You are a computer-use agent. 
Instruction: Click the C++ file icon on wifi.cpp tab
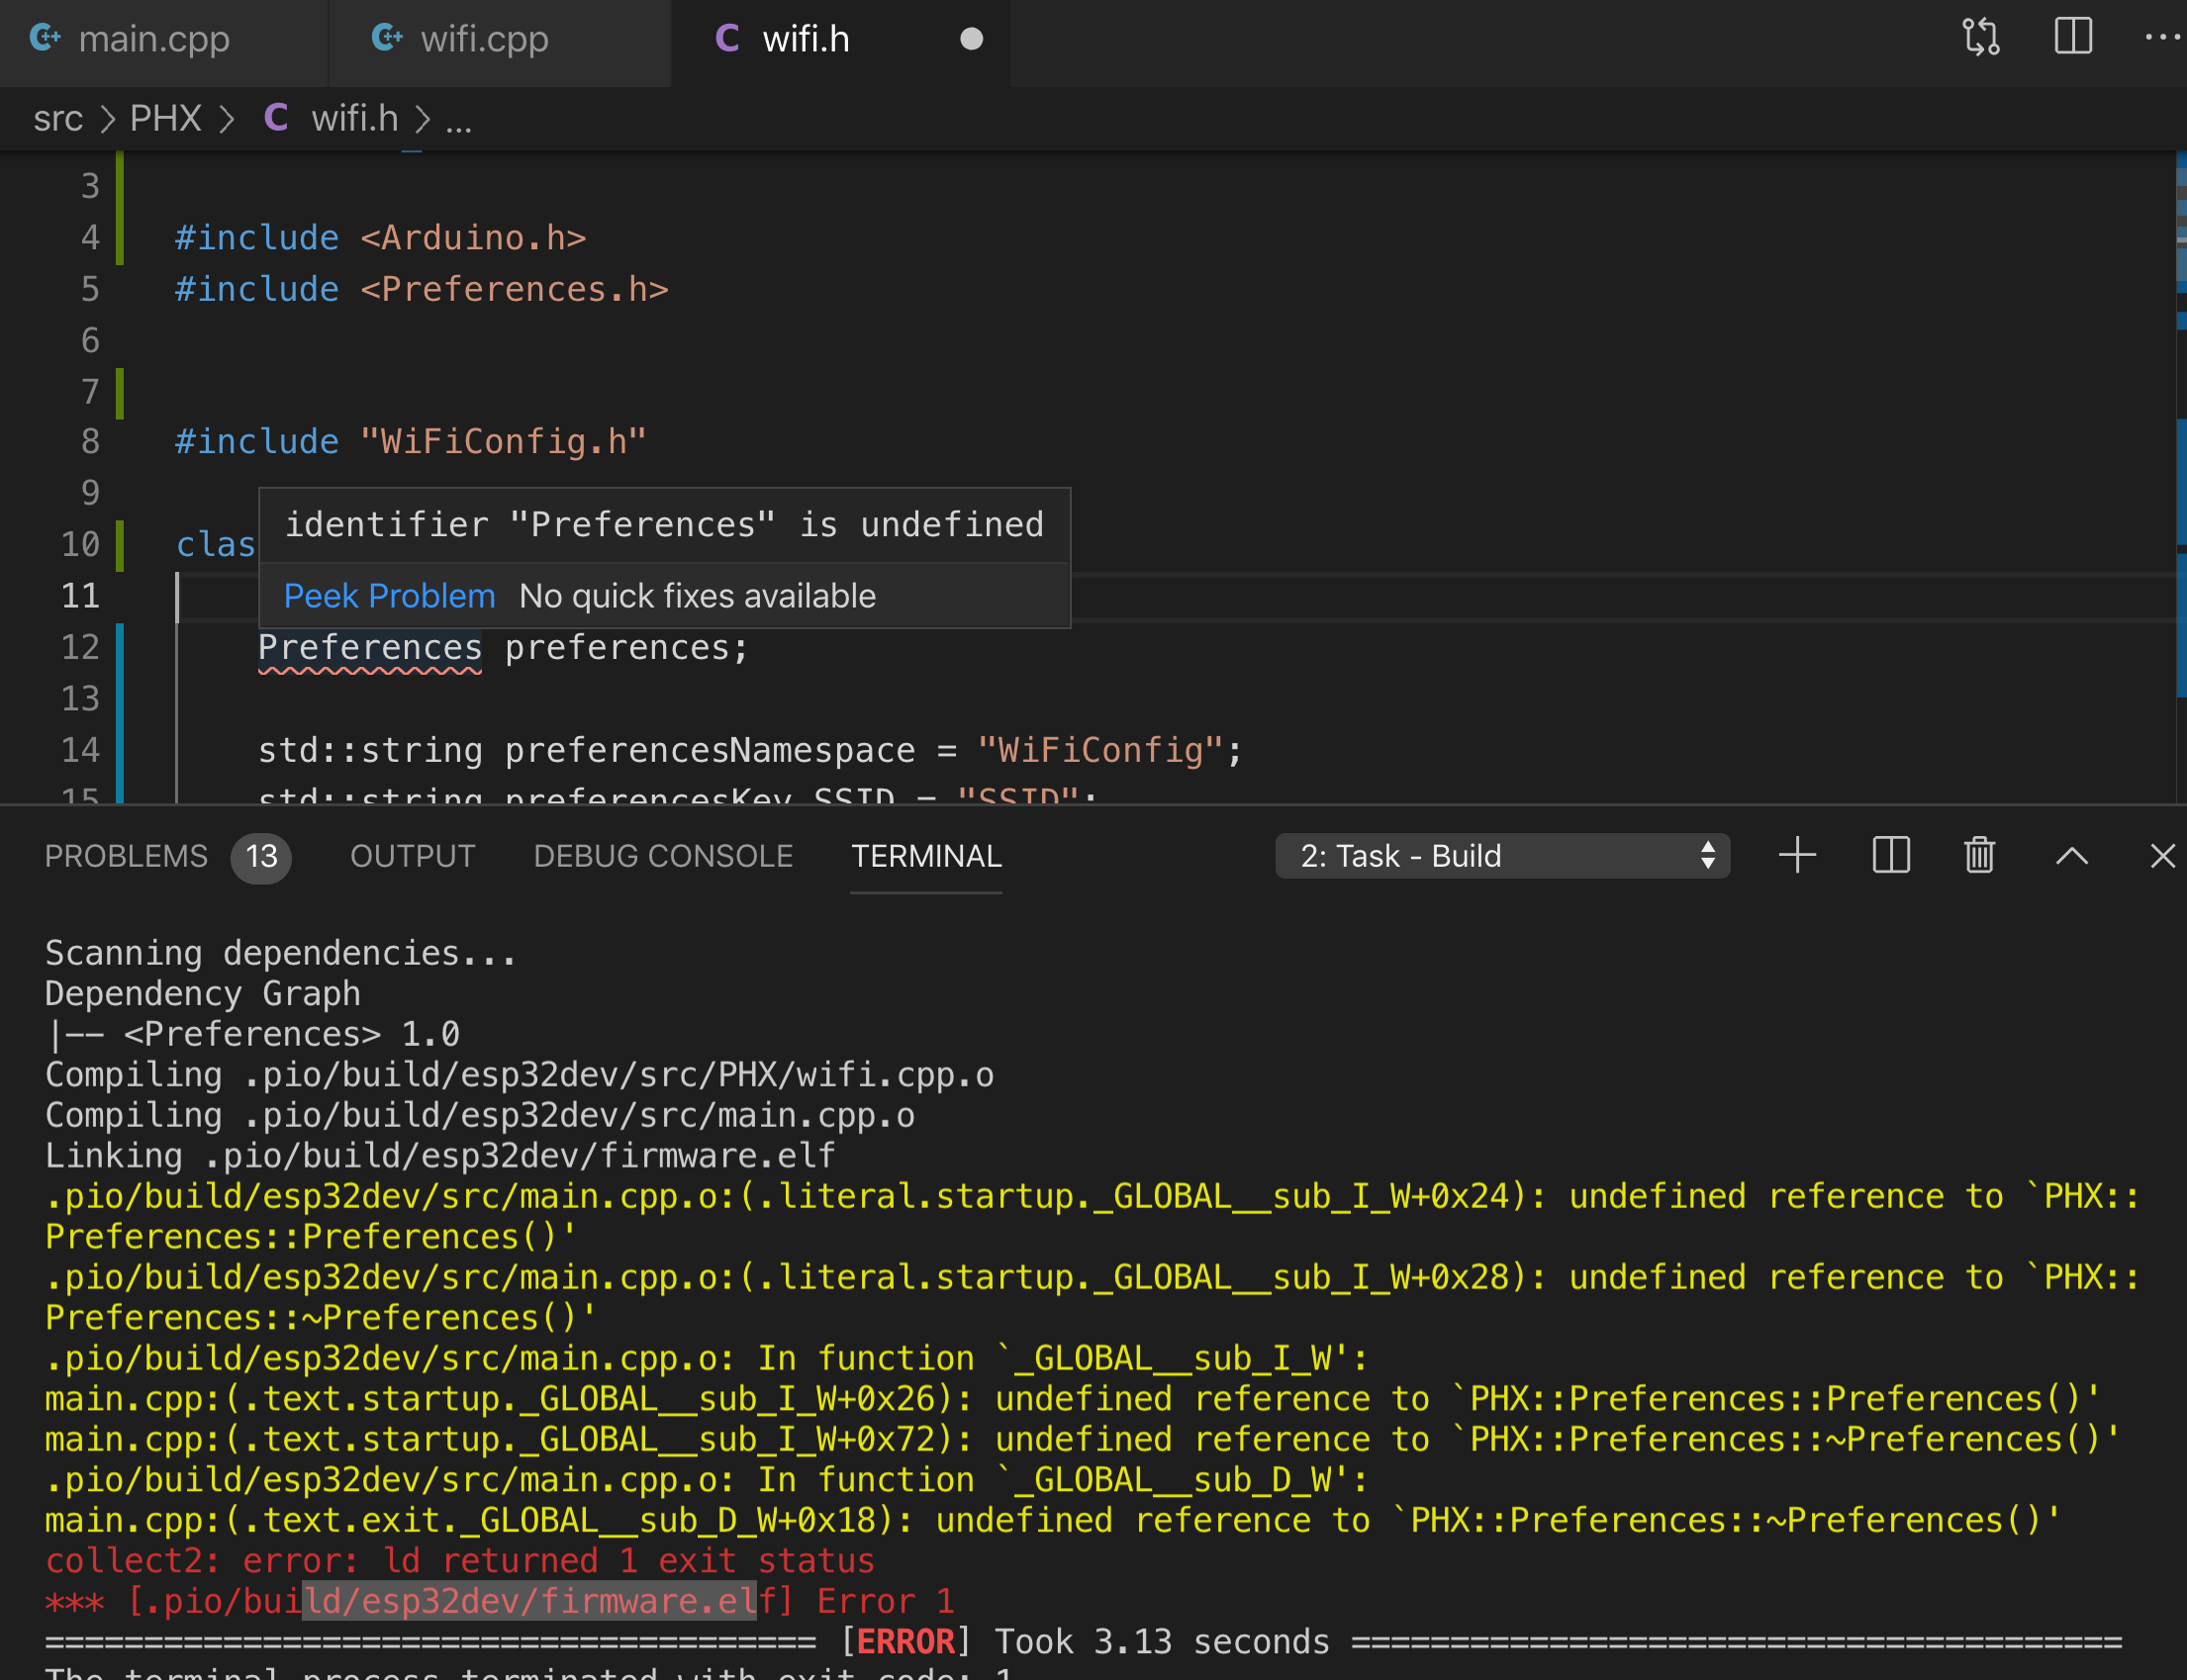[x=387, y=38]
